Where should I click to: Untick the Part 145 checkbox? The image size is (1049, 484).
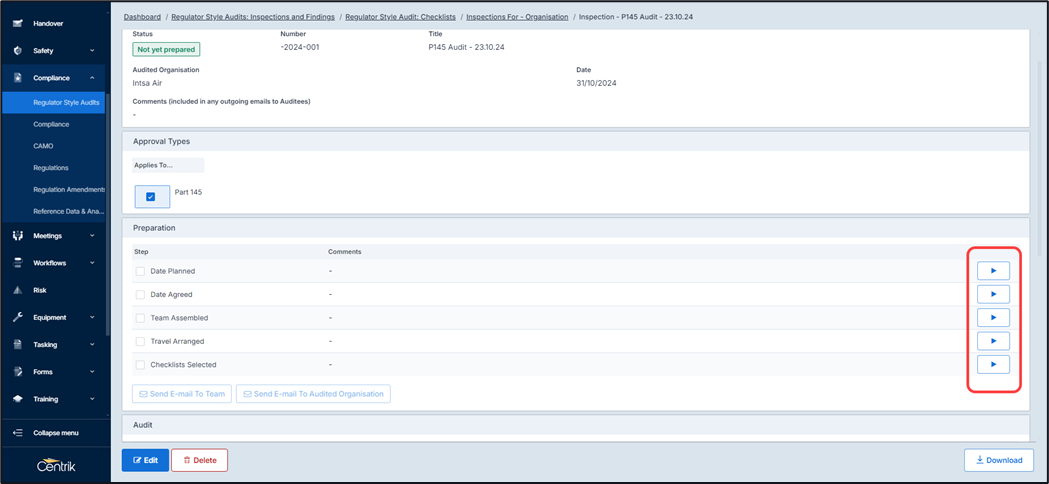(x=151, y=197)
